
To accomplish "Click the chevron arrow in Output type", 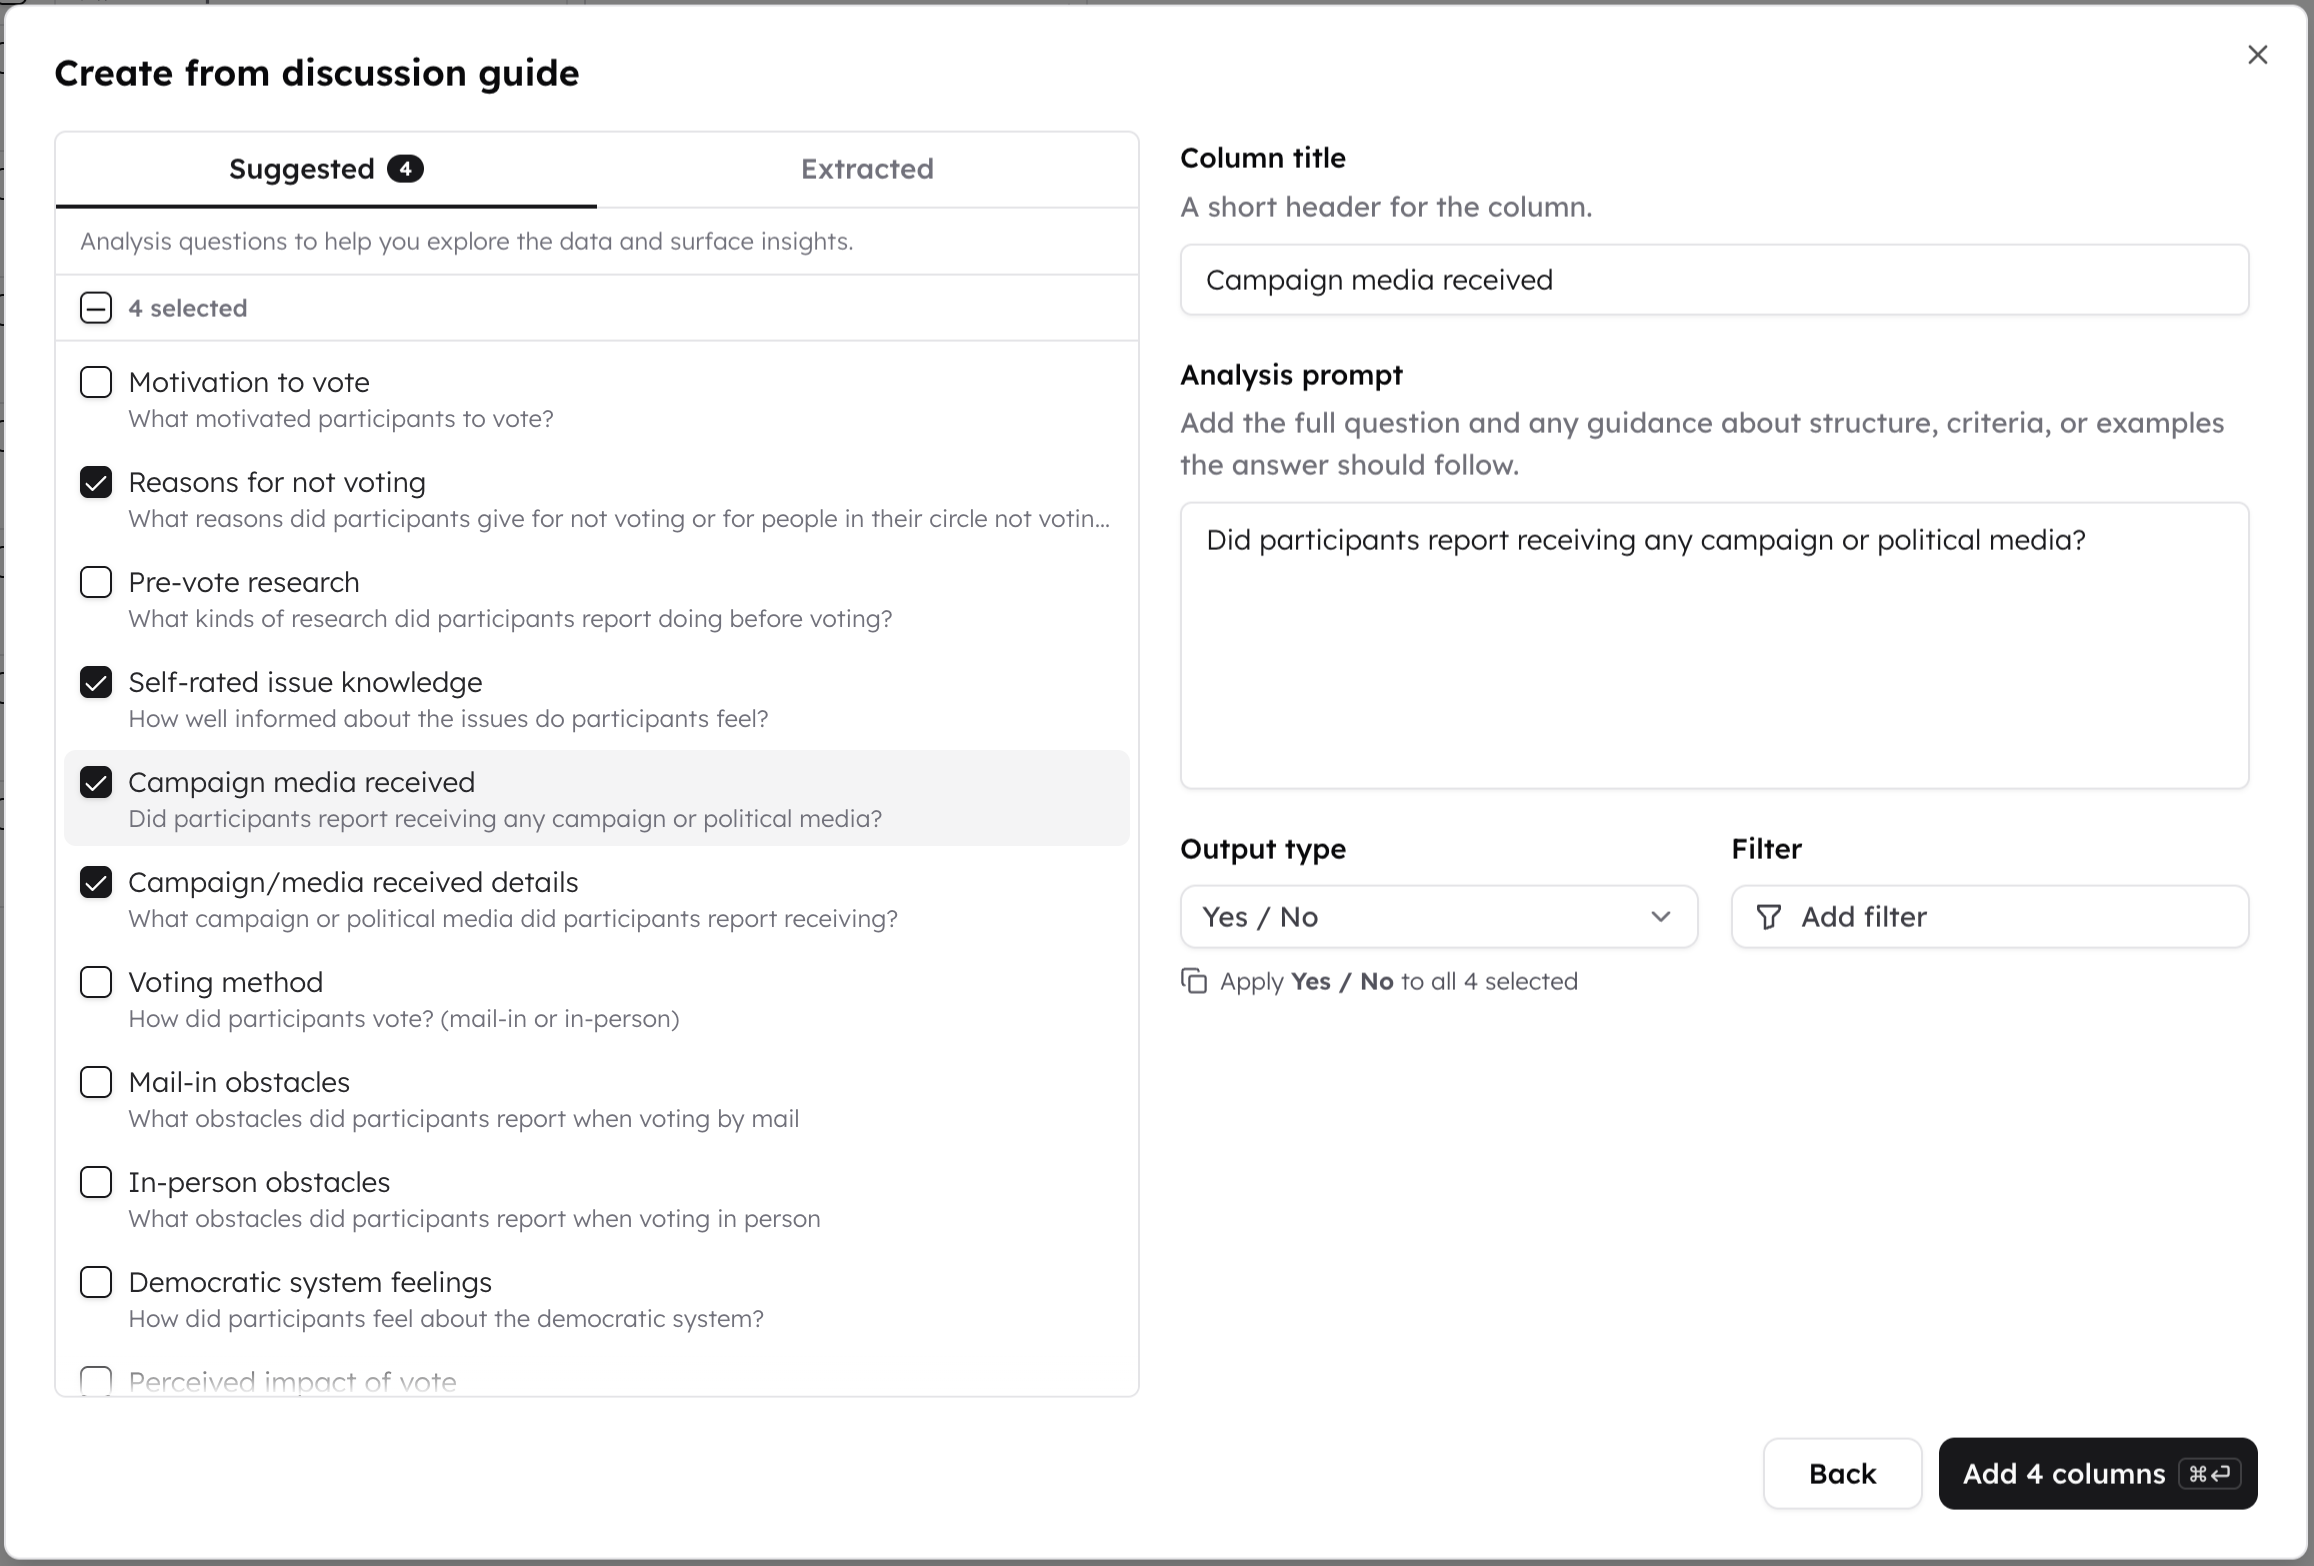I will 1661,917.
